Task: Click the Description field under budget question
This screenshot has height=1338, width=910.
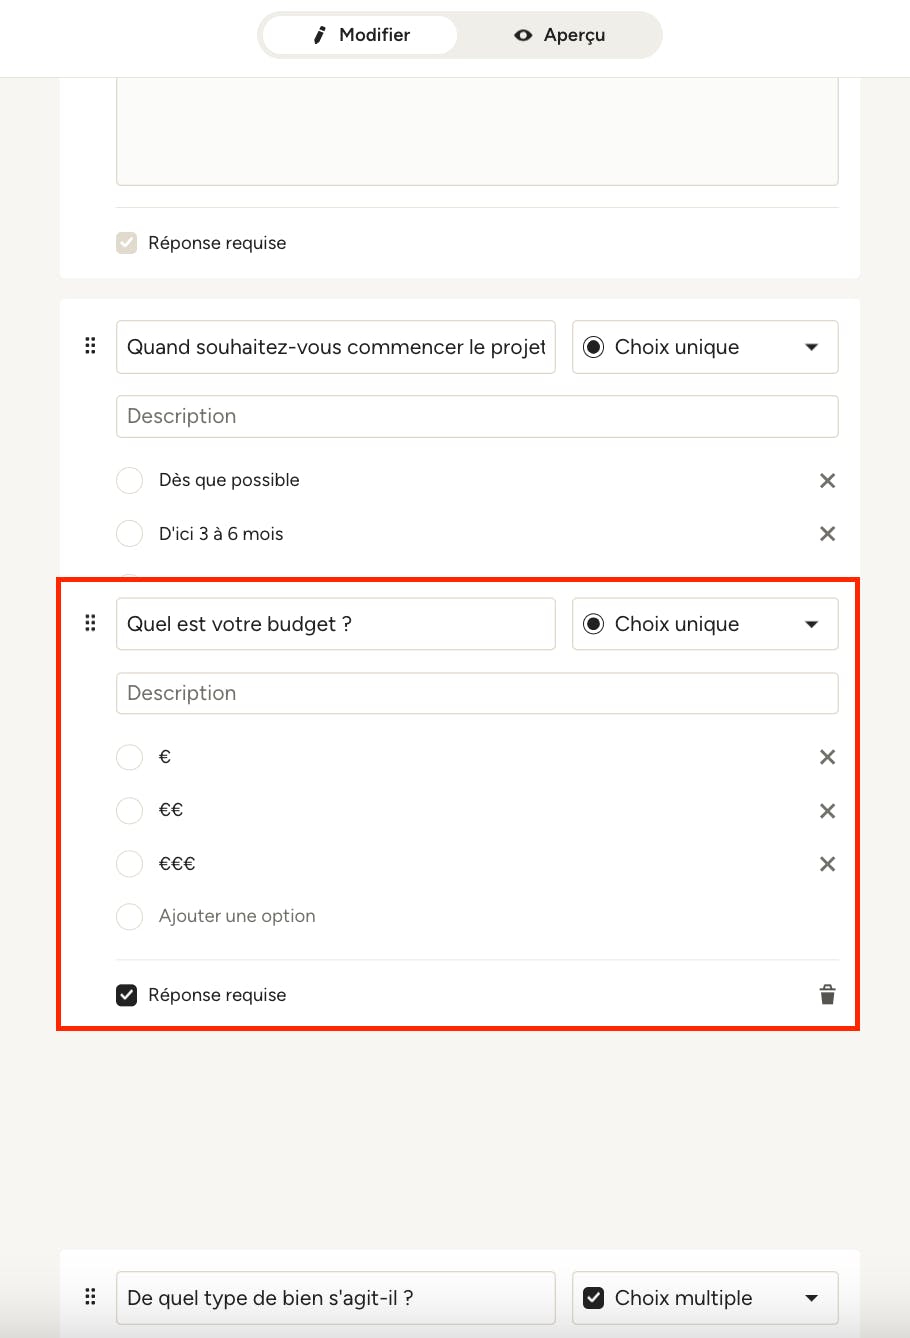Action: [x=477, y=693]
